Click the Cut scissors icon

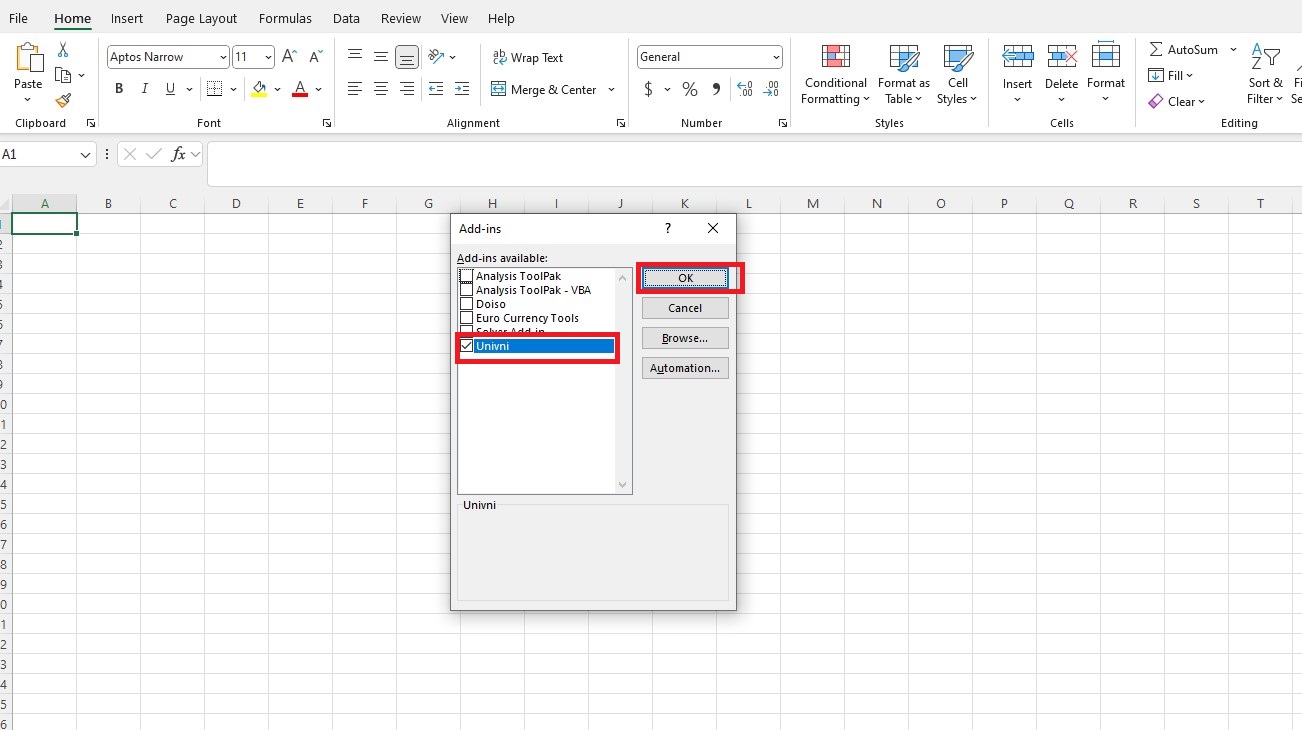coord(63,49)
